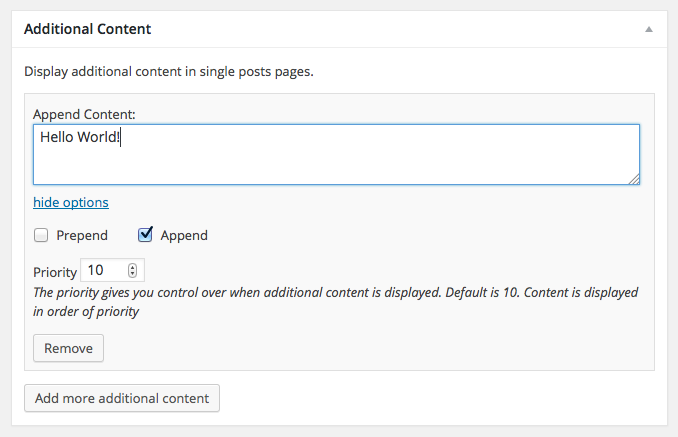Uncheck the Append checkbox
Image resolution: width=678 pixels, height=437 pixels.
[145, 235]
